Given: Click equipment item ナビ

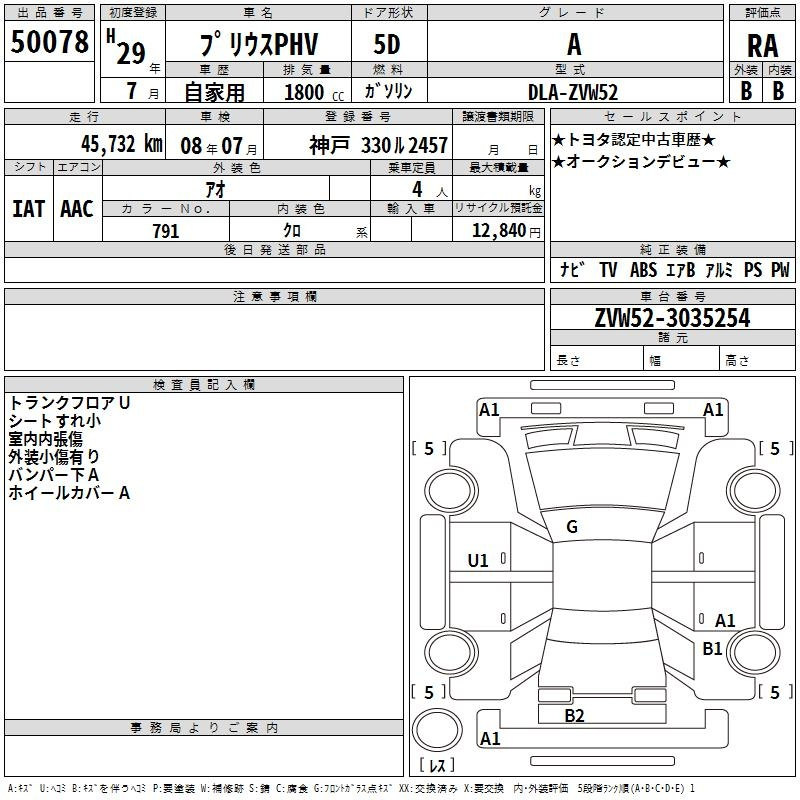Looking at the screenshot, I should click(x=572, y=269).
